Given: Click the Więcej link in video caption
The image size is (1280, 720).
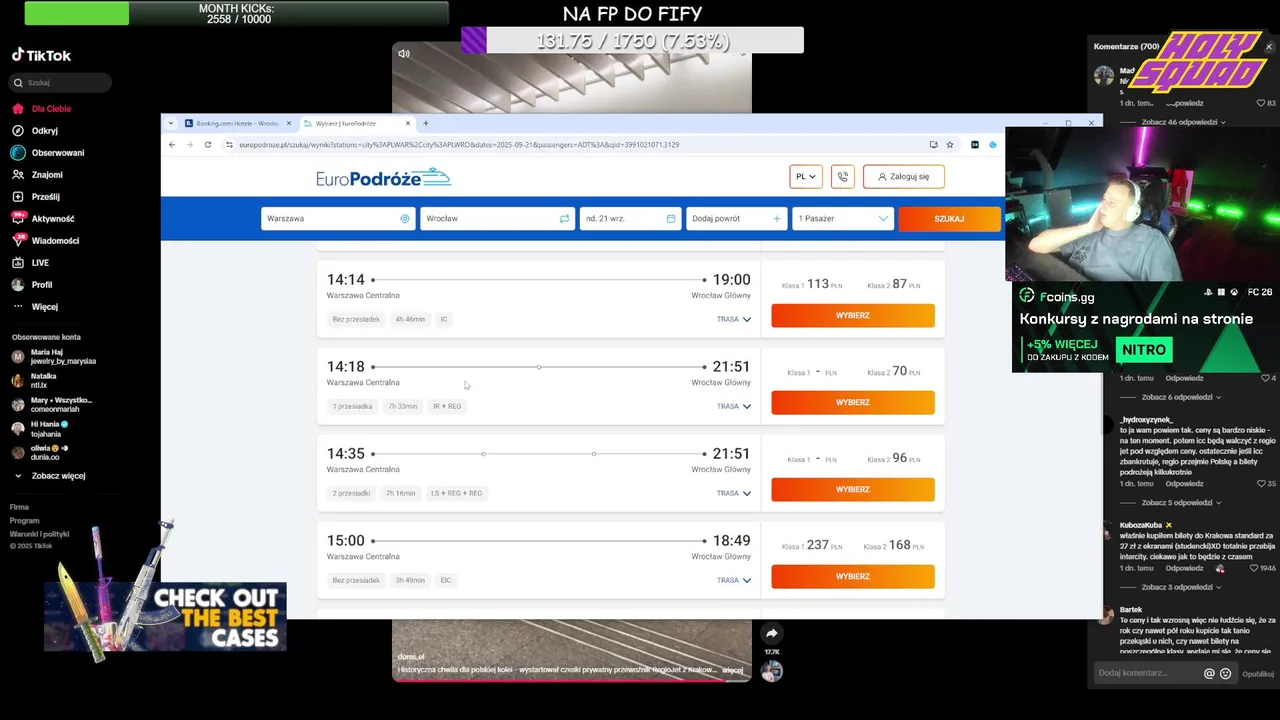Looking at the screenshot, I should [x=732, y=670].
